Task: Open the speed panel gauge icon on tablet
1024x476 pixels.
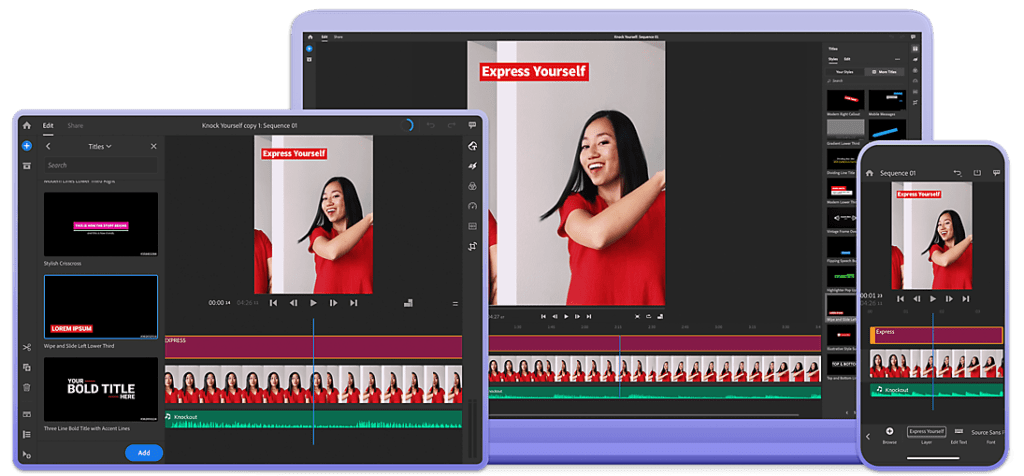Action: 472,206
